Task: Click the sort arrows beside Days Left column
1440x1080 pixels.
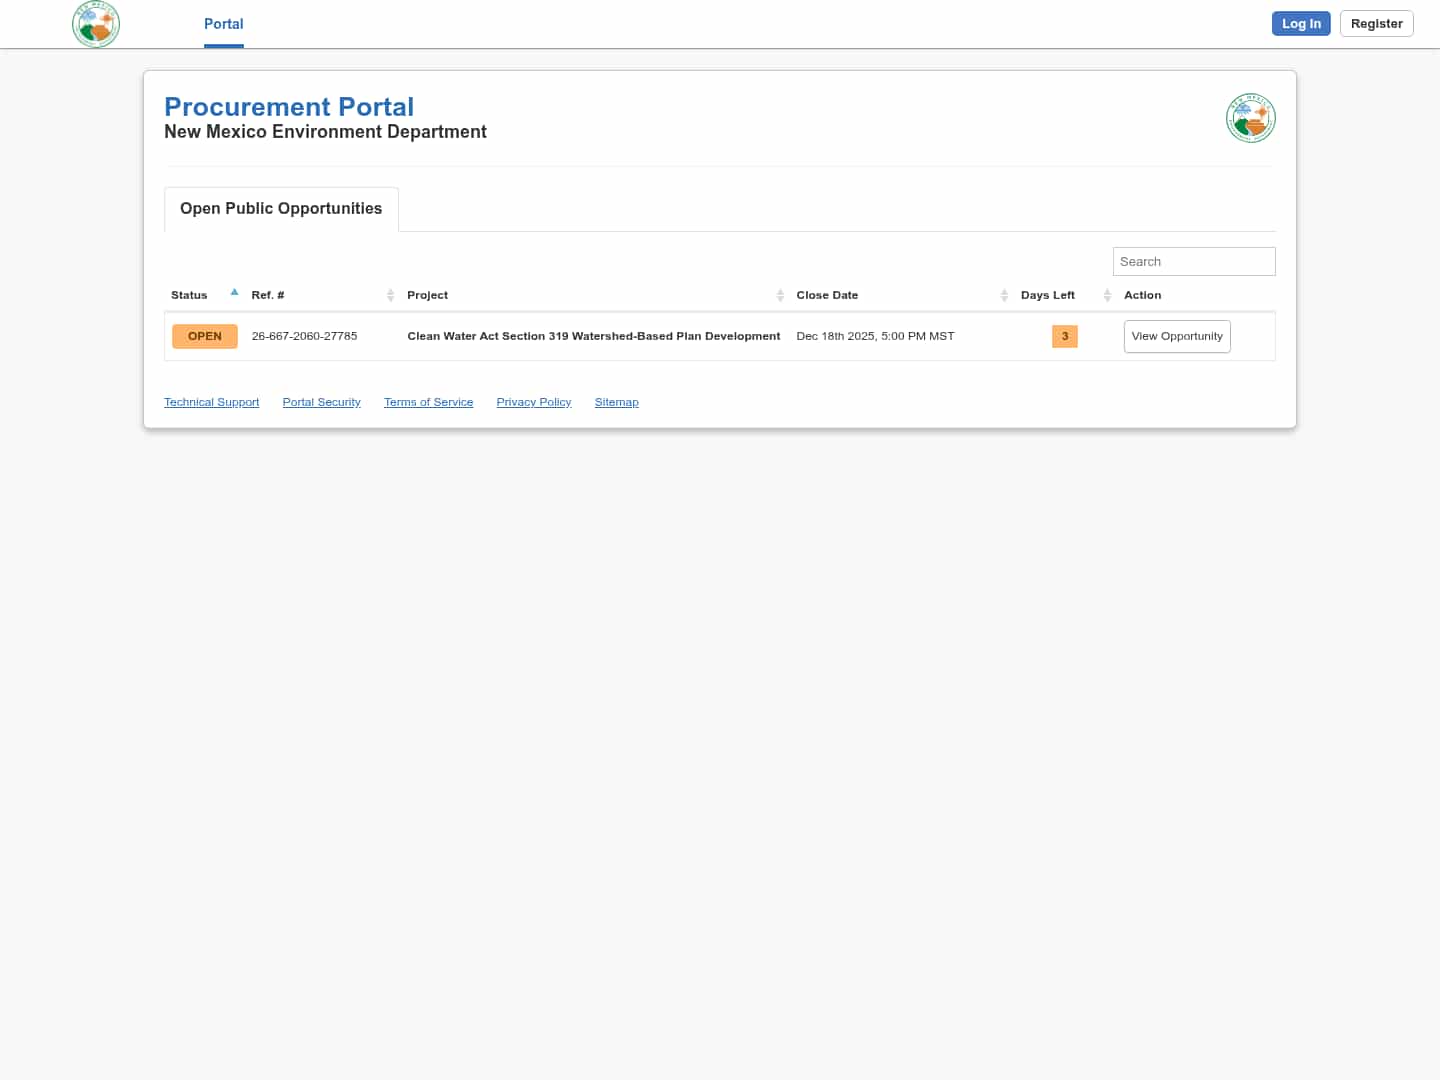Action: click(x=1107, y=295)
